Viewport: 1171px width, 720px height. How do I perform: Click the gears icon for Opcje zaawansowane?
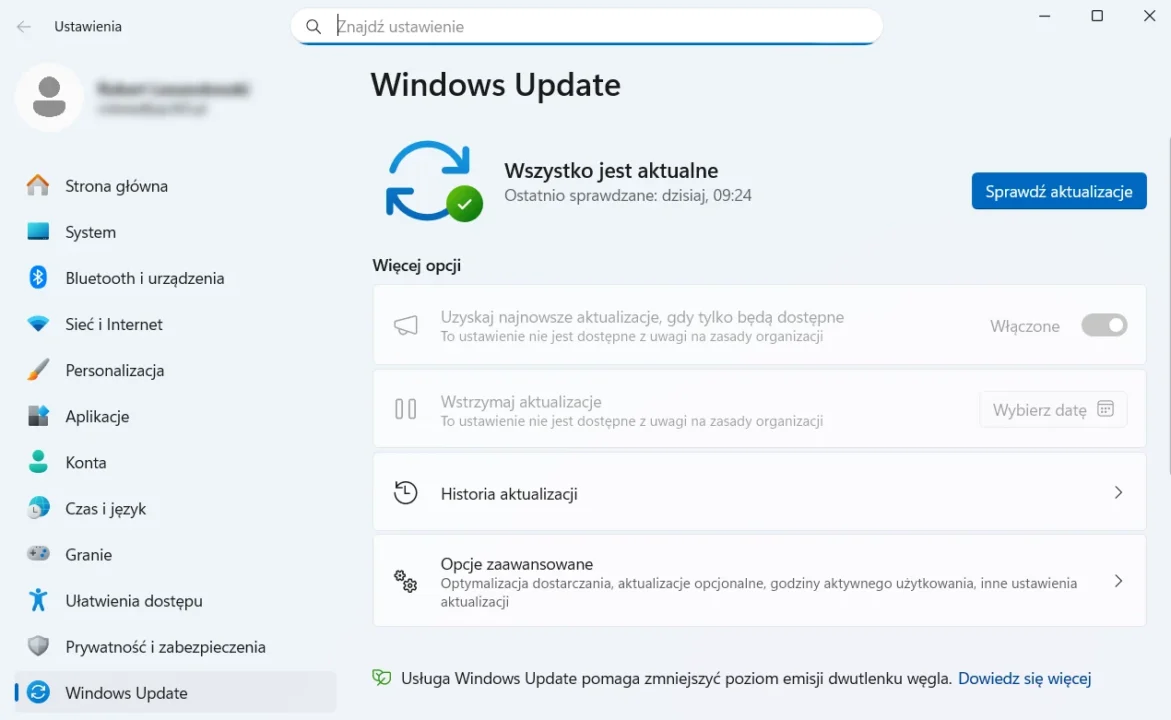tap(406, 581)
